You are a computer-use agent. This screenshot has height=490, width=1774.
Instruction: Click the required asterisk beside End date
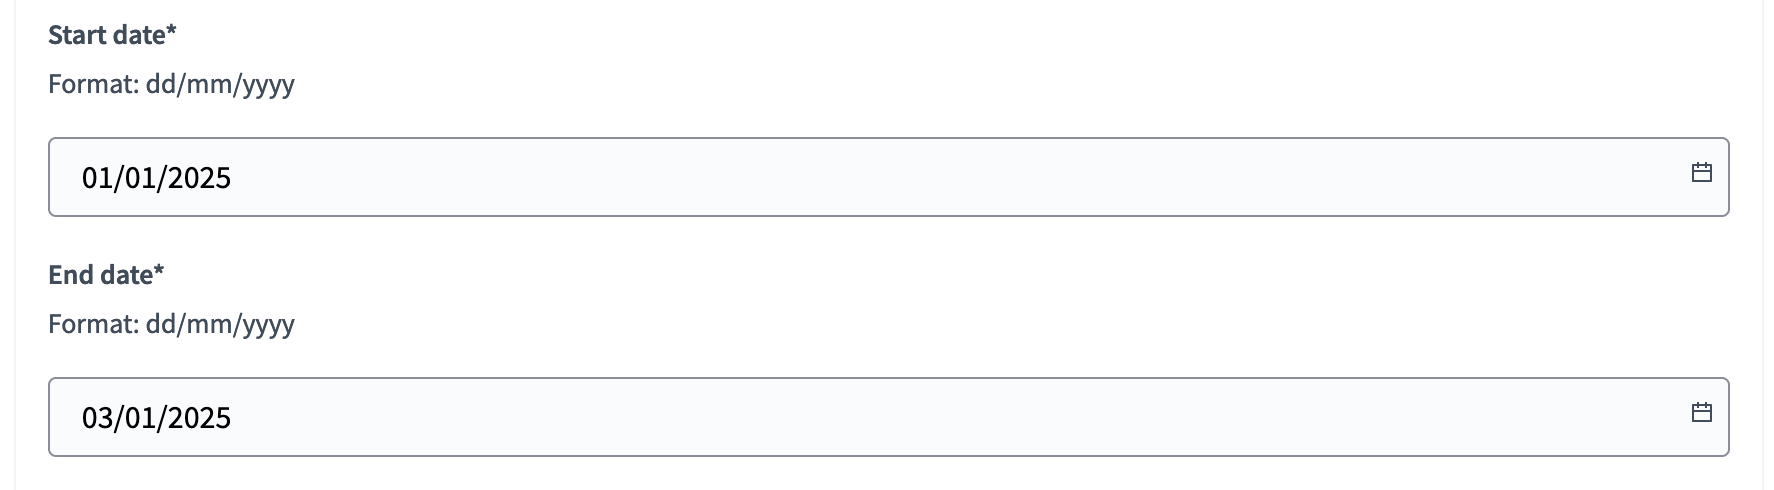tap(159, 272)
